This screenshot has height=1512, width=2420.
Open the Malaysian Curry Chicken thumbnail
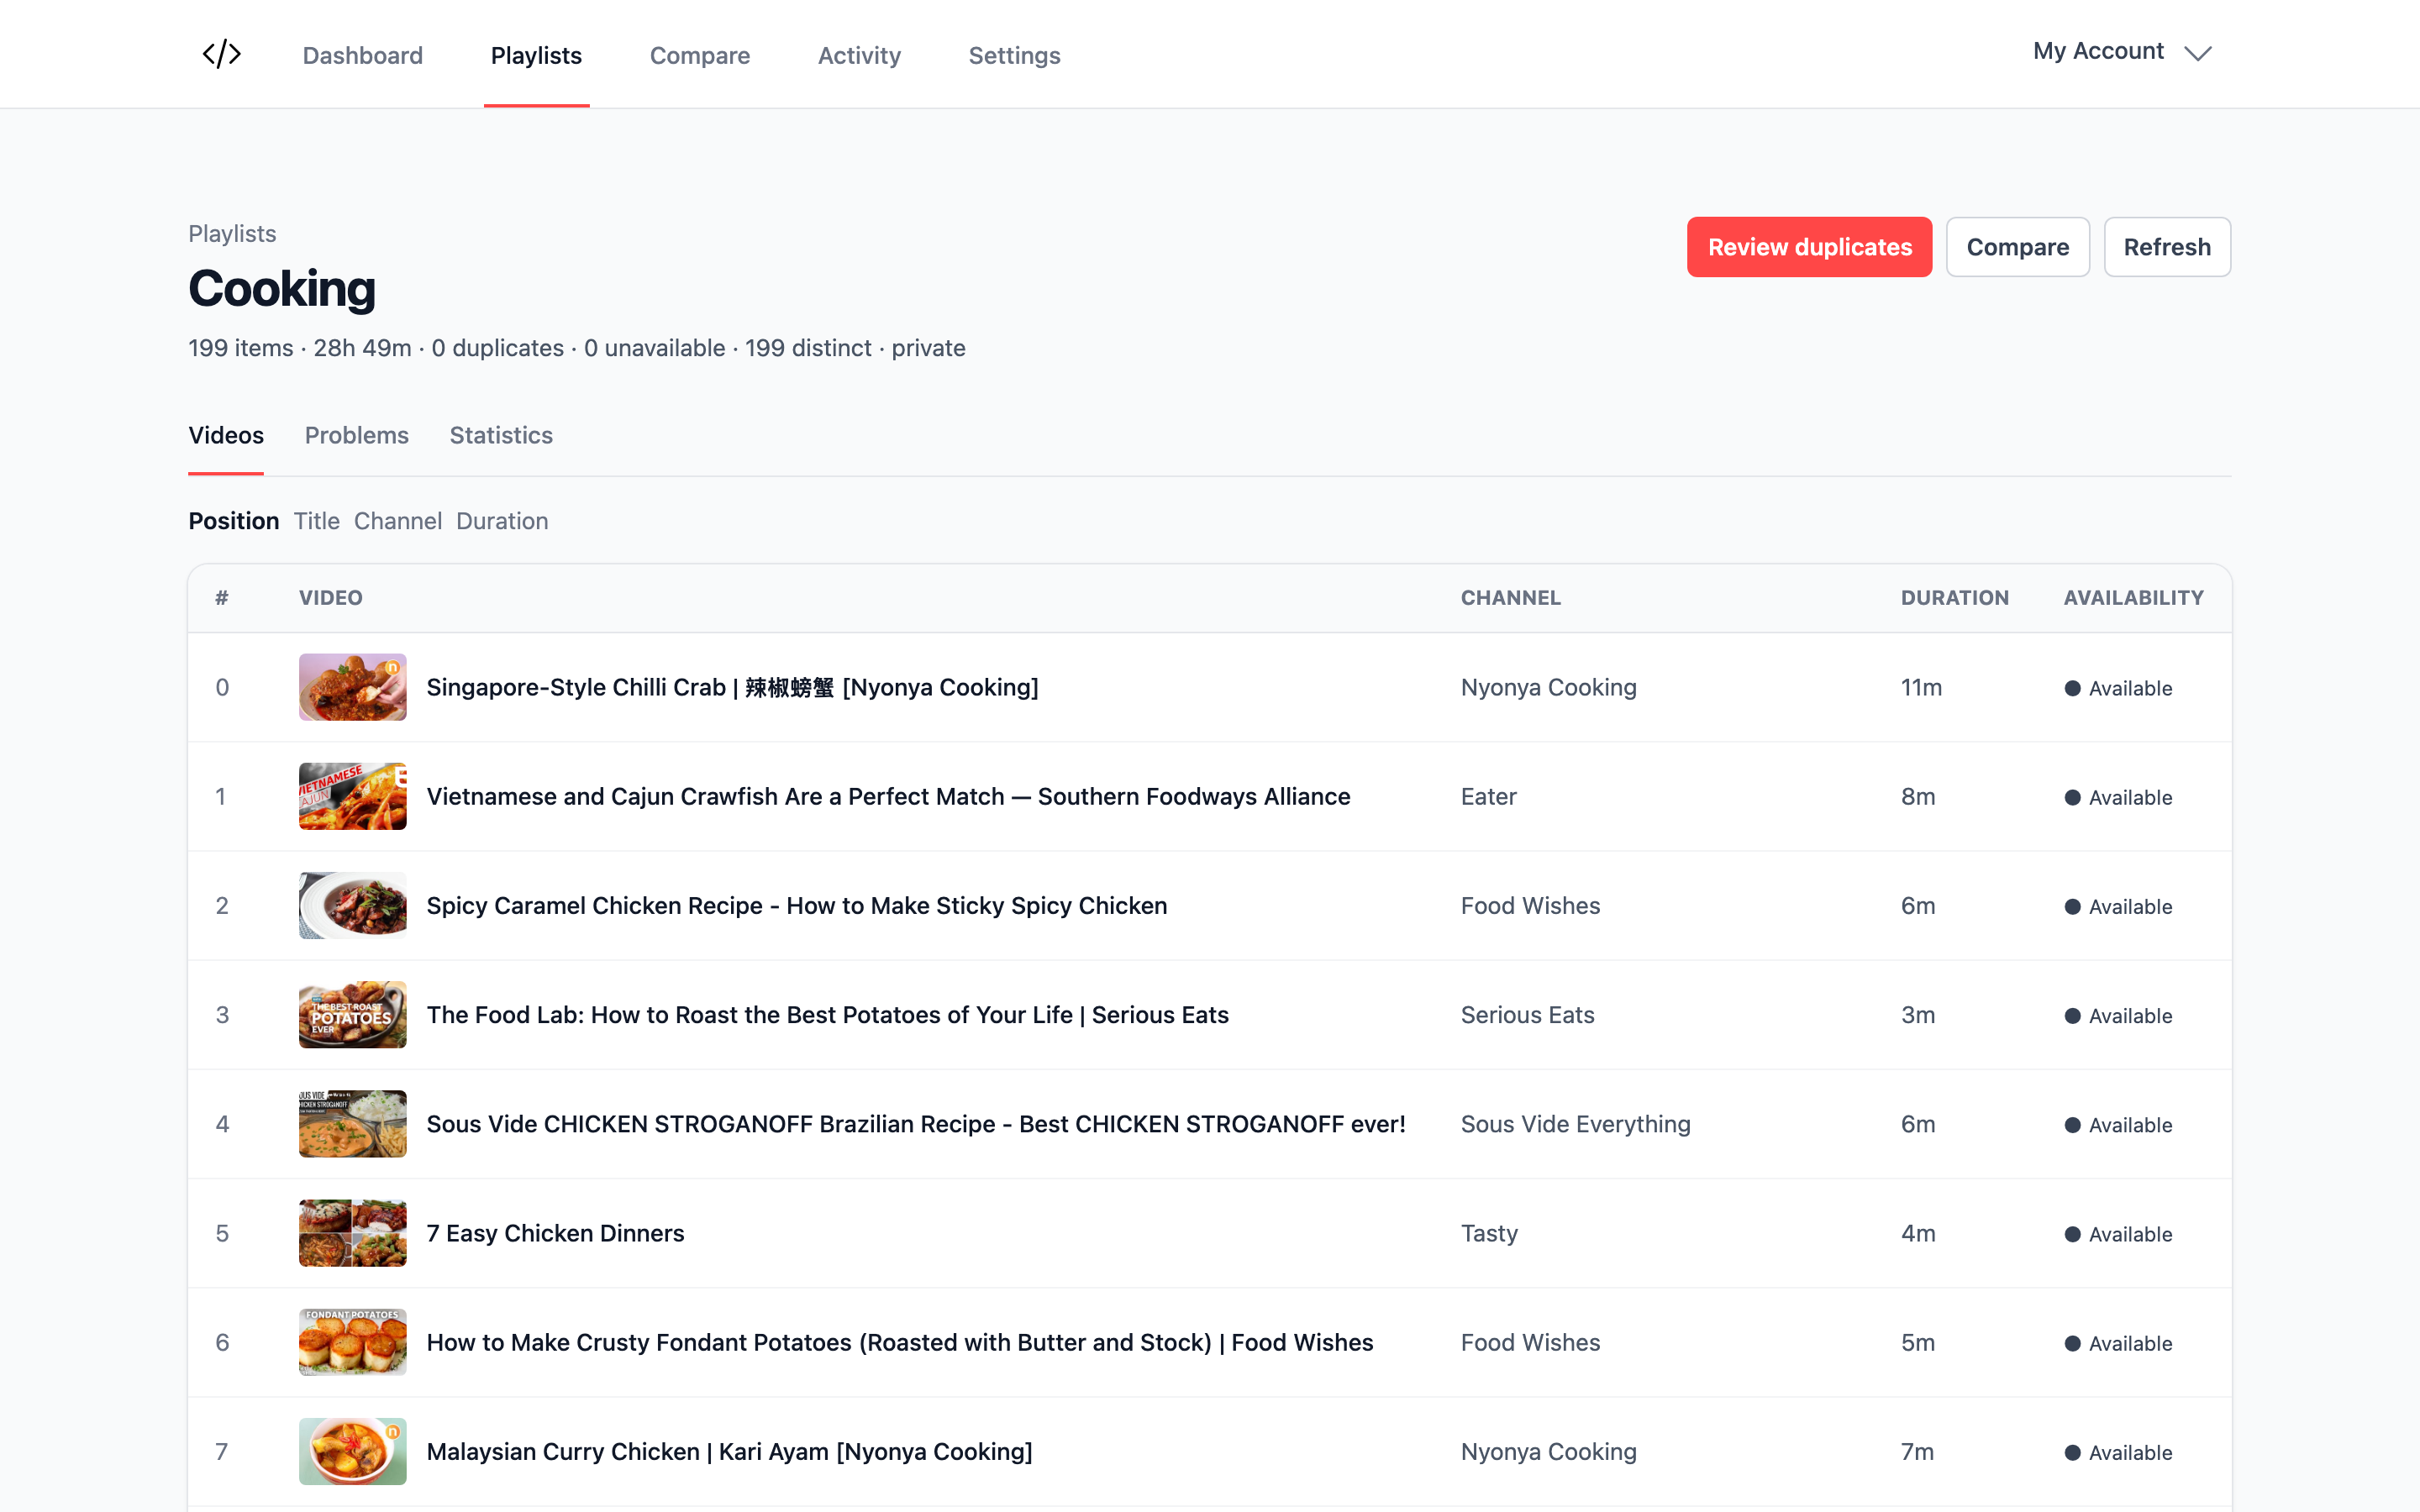(x=353, y=1451)
